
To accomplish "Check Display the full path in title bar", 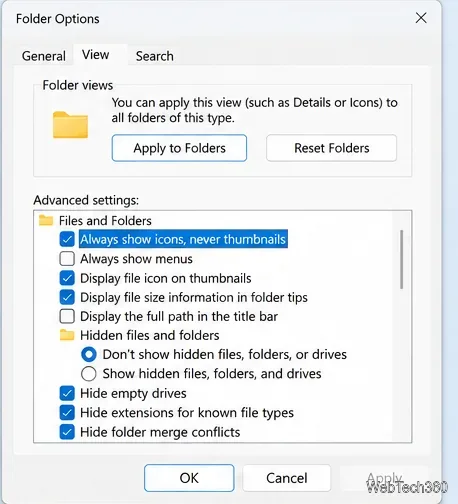I will tap(67, 316).
